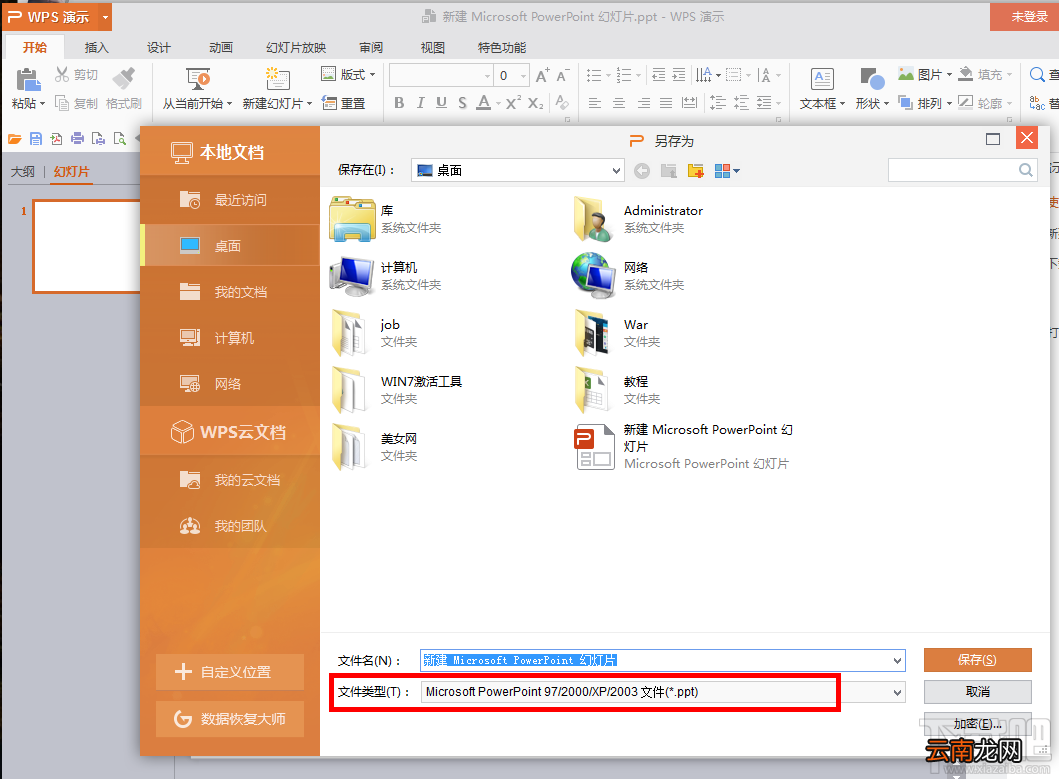This screenshot has width=1059, height=779.
Task: Click the Reset (重置) layout icon
Action: click(329, 103)
